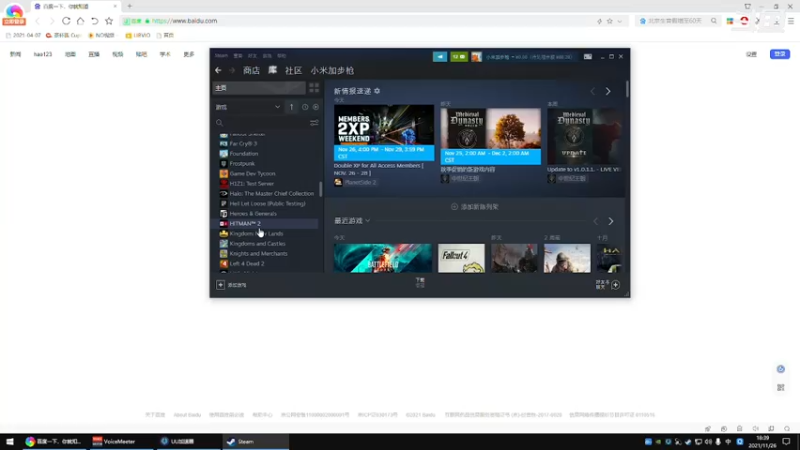Reload the page in the browser

[66, 21]
